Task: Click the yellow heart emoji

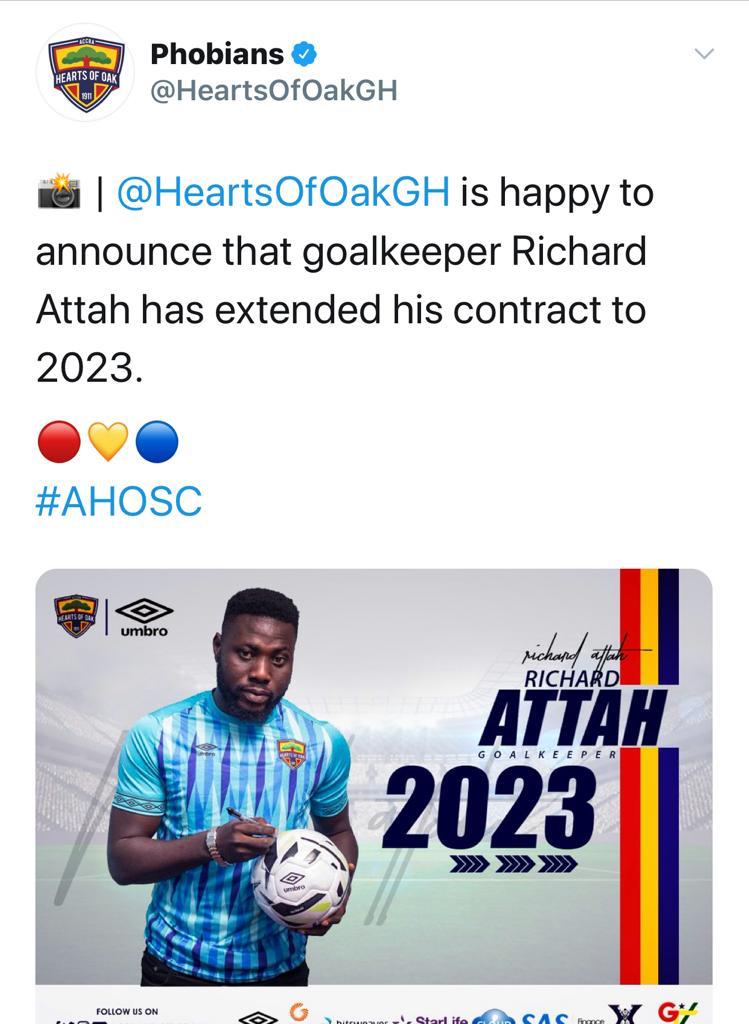Action: [x=108, y=441]
